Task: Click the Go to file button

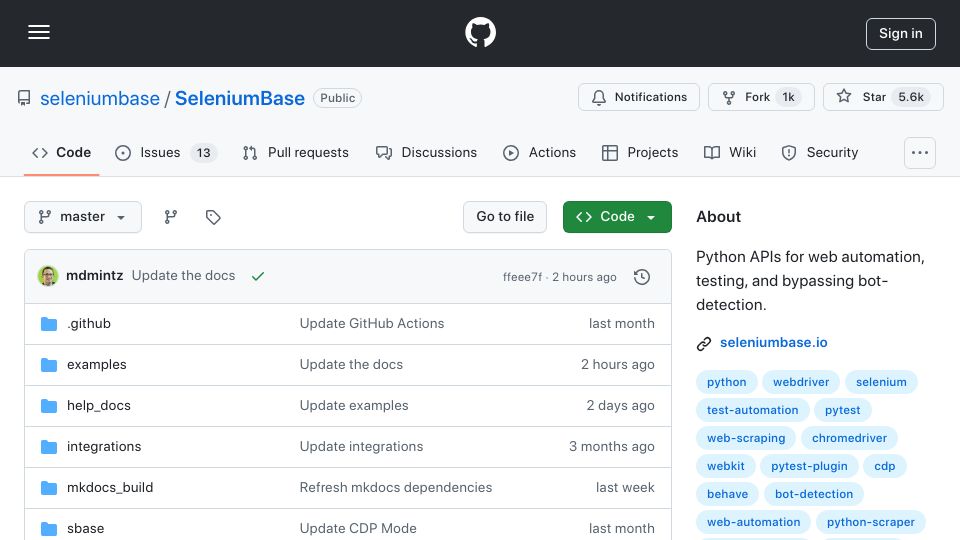Action: [x=504, y=217]
